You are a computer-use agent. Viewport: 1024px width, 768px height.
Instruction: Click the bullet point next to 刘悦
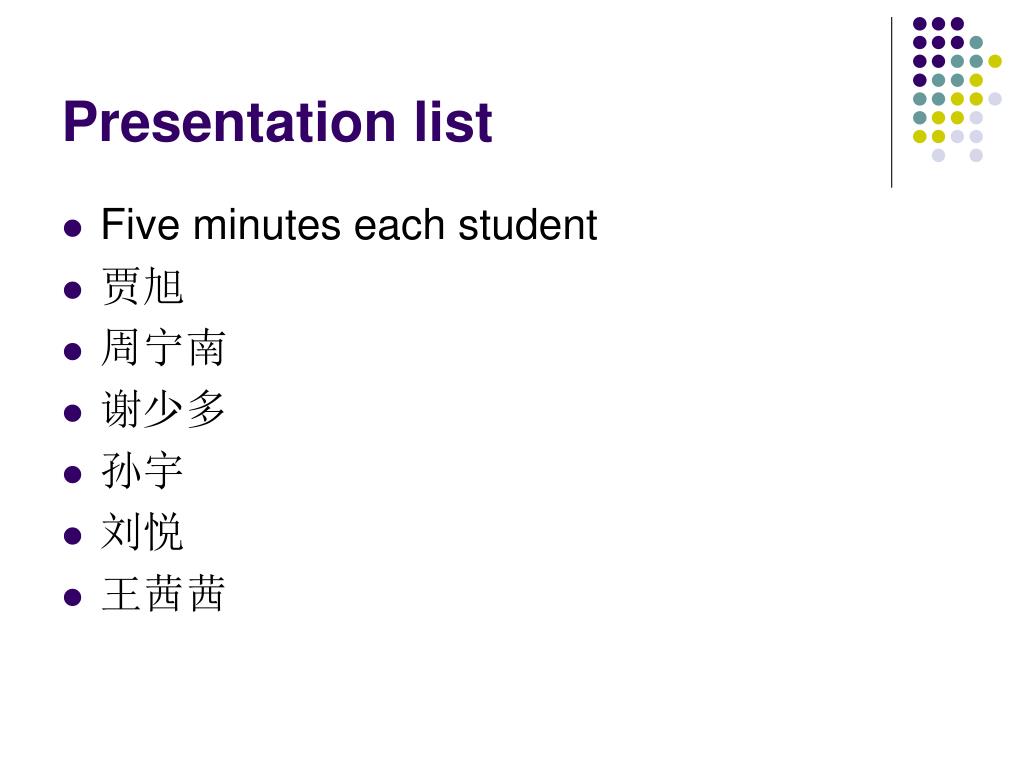72,536
